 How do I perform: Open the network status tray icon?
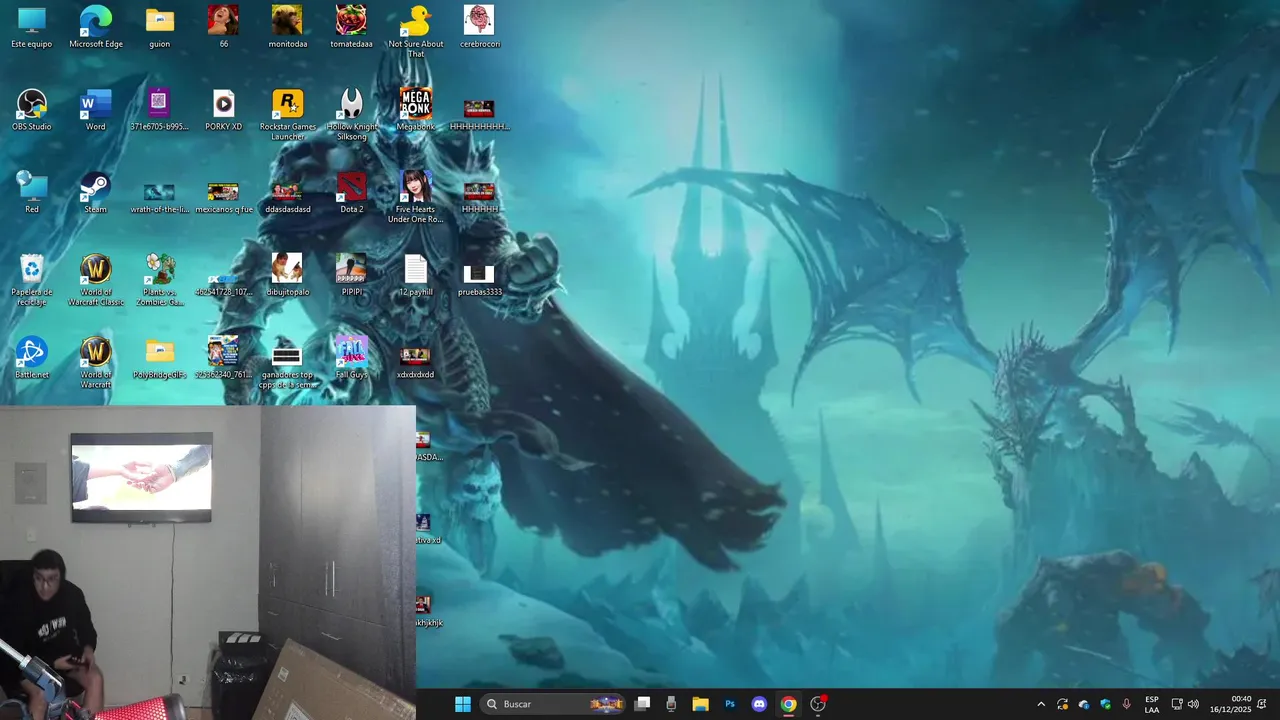(1177, 704)
